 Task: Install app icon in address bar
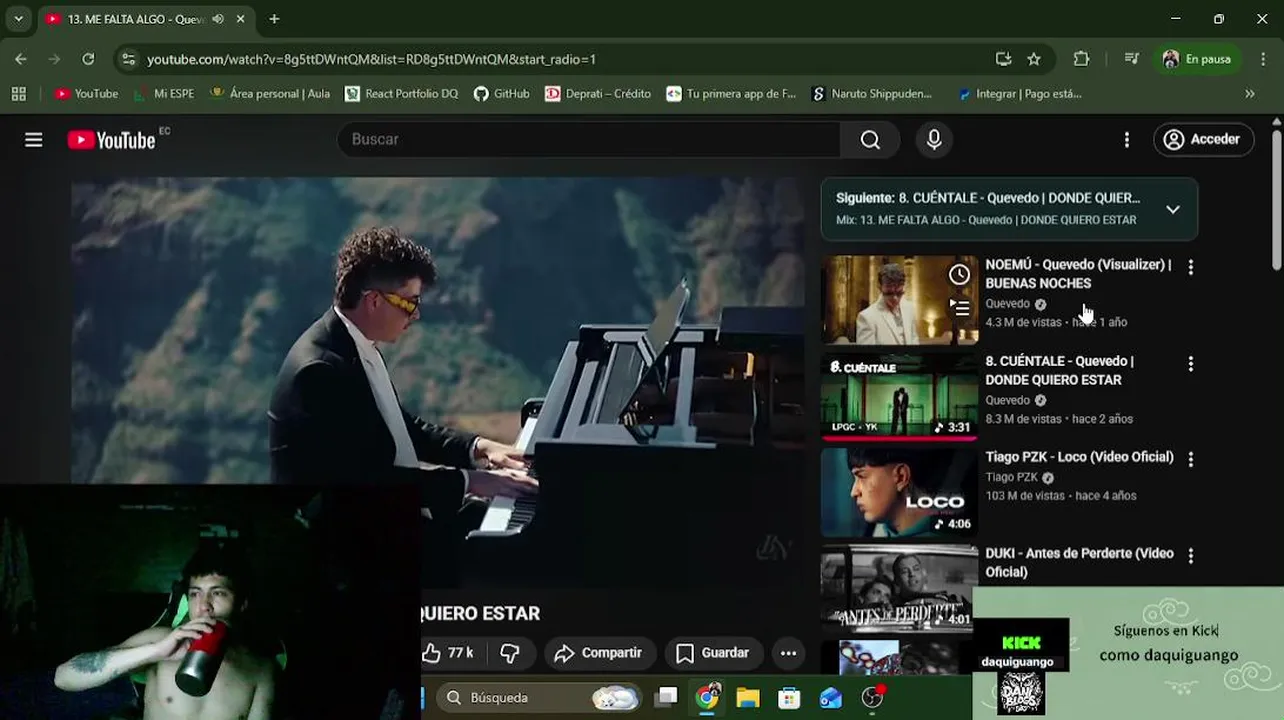coord(1003,59)
